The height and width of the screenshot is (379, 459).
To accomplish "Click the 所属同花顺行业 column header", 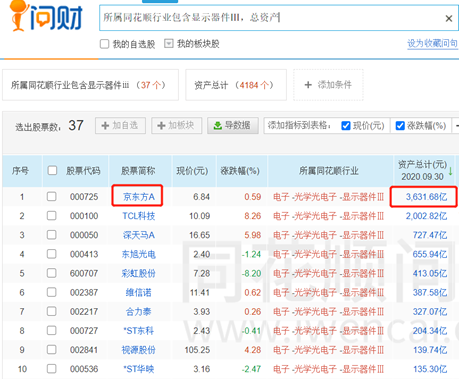I will click(329, 171).
